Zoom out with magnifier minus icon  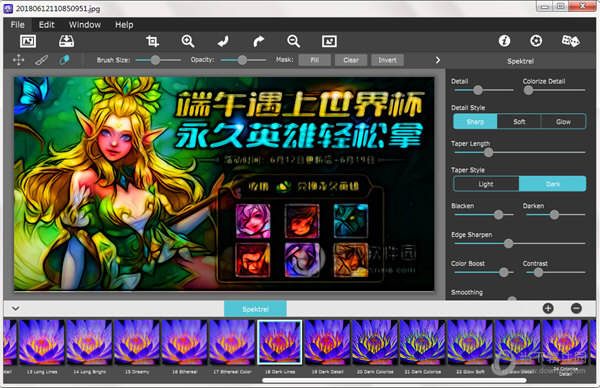pos(293,41)
